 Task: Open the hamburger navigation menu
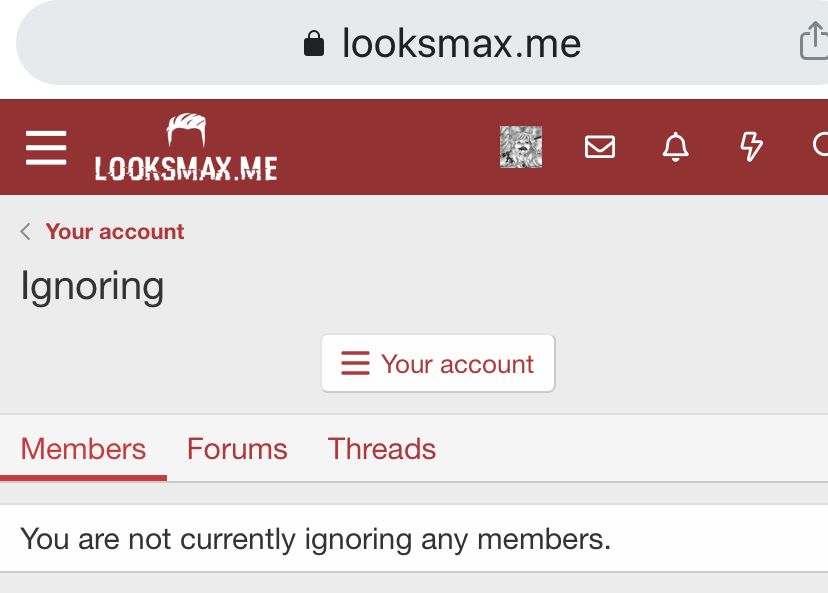[x=46, y=148]
